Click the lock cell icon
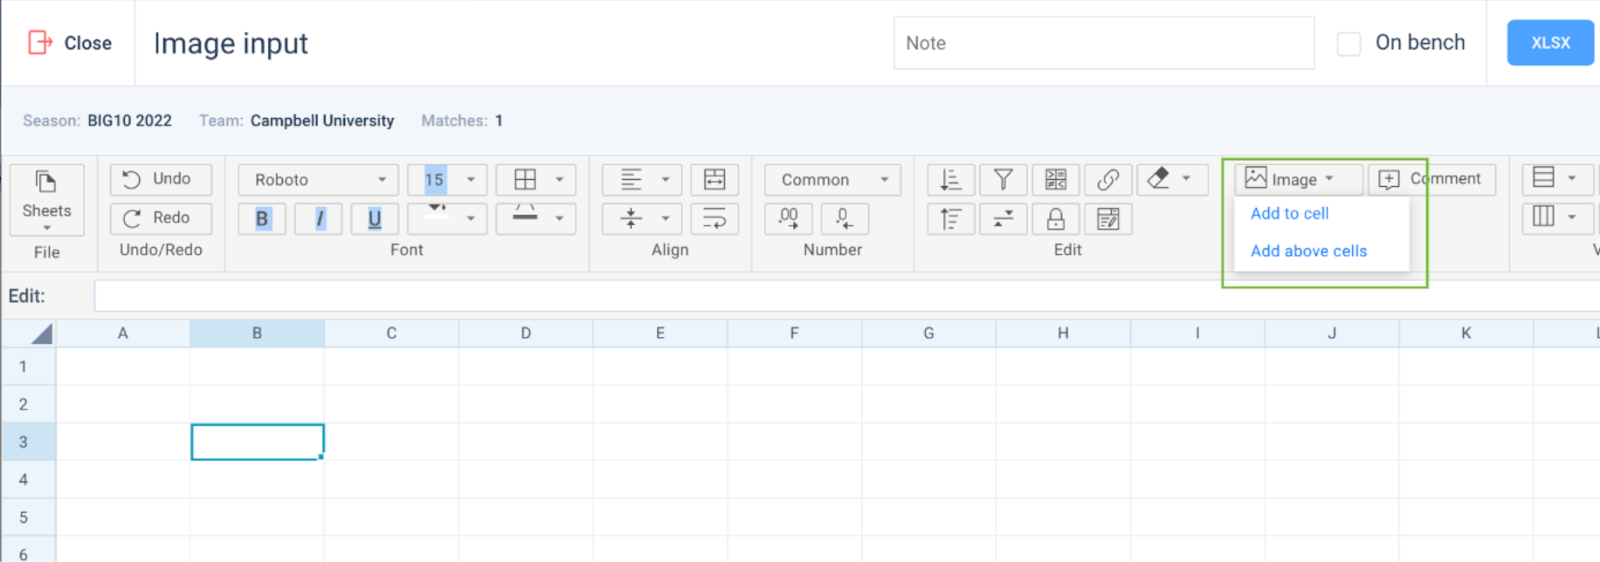The width and height of the screenshot is (1600, 562). tap(1056, 218)
